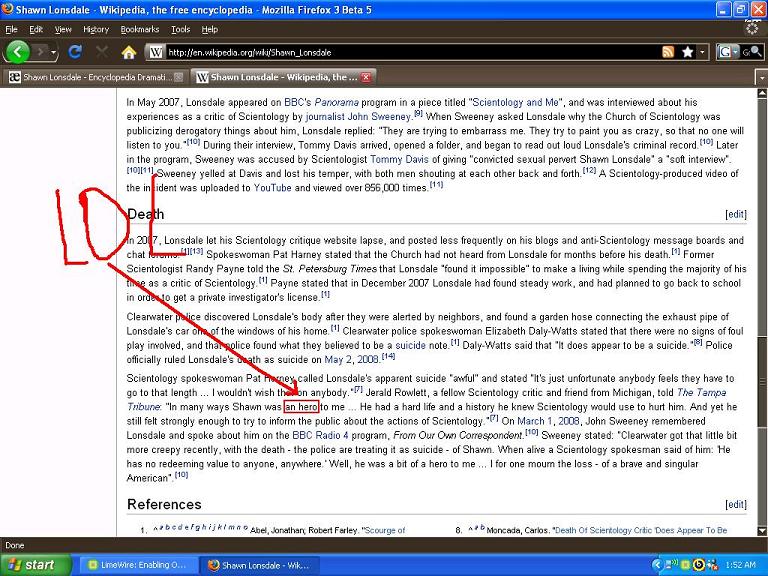Viewport: 768px width, 576px height.
Task: Switch to LimeWire in the taskbar
Action: 135,565
